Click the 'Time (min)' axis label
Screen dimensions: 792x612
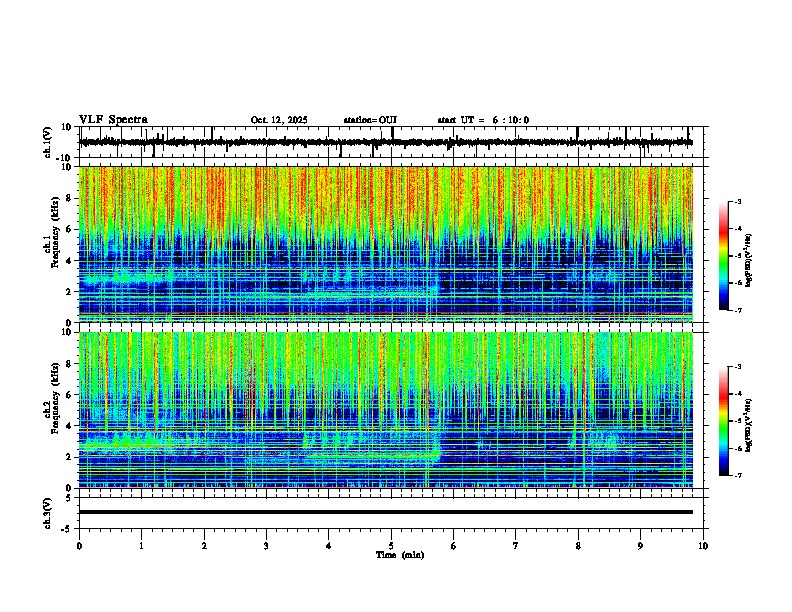[x=400, y=555]
